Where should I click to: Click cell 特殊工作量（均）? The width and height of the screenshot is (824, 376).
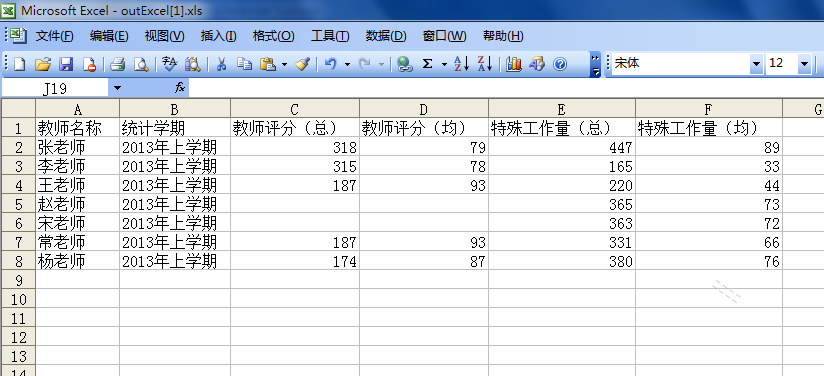709,127
